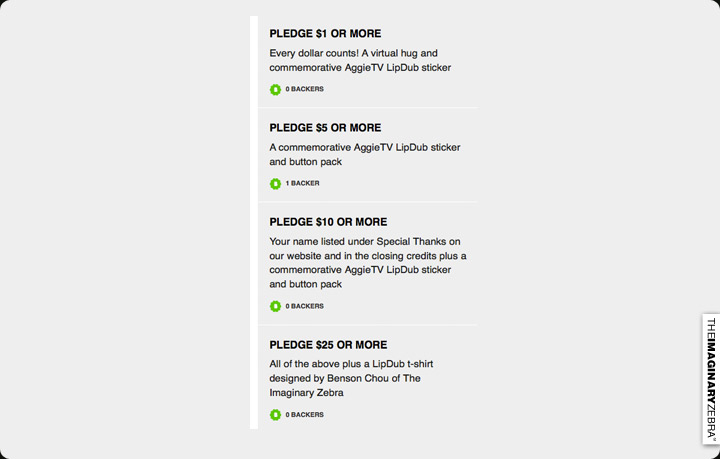Click green backer badge under $5 pledge
The image size is (720, 459).
pyautogui.click(x=275, y=184)
